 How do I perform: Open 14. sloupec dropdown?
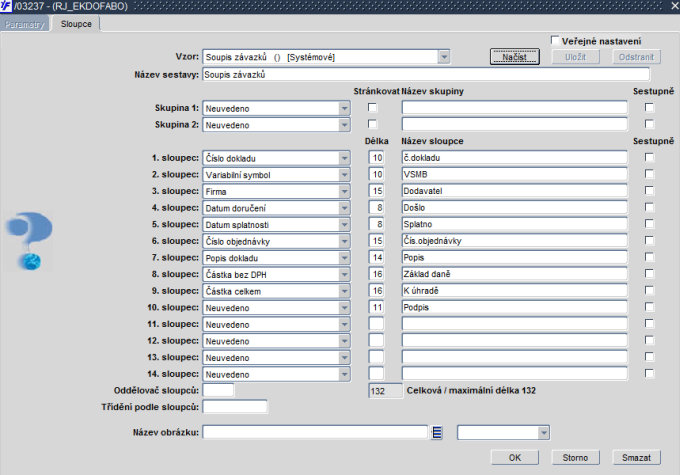tap(344, 374)
